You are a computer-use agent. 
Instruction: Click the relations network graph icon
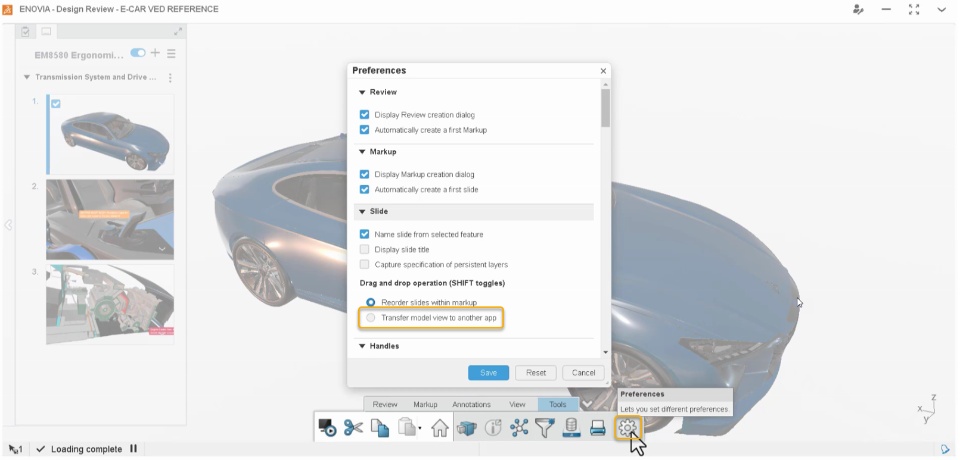pyautogui.click(x=519, y=428)
